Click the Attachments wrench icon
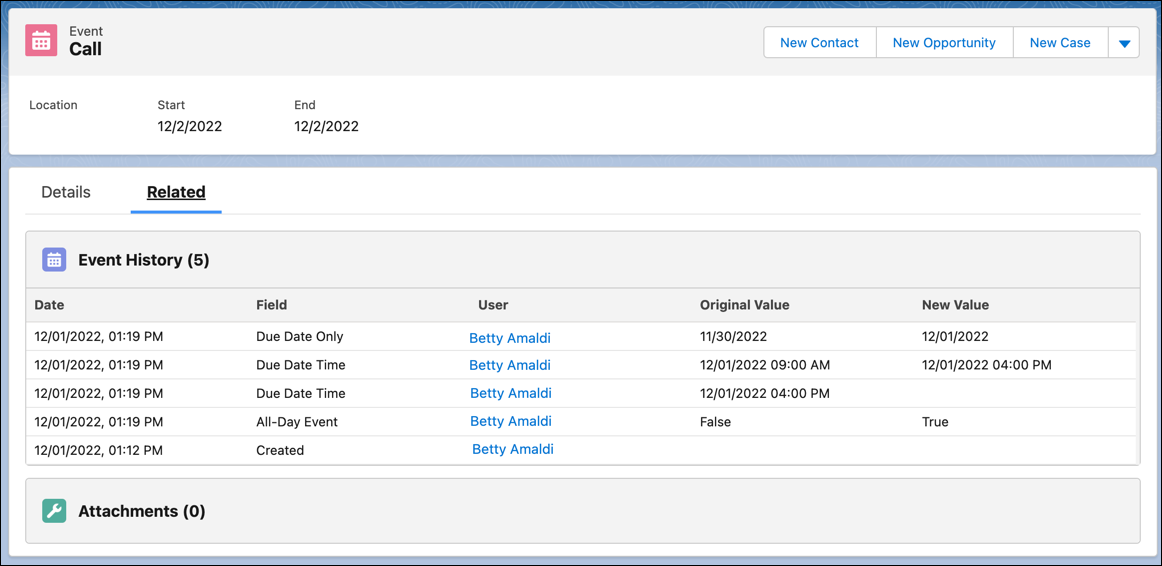Viewport: 1162px width, 566px height. 54,511
